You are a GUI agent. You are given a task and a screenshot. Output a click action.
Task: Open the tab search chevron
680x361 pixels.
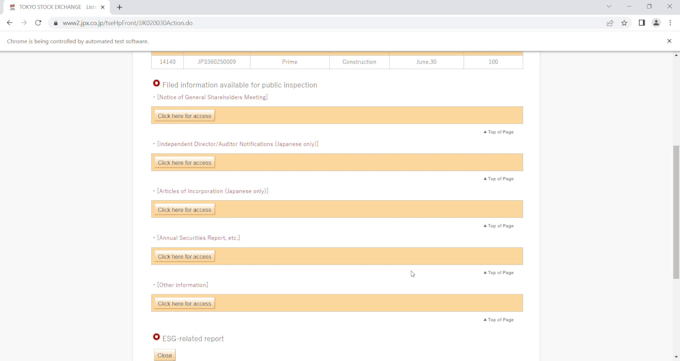pyautogui.click(x=609, y=7)
